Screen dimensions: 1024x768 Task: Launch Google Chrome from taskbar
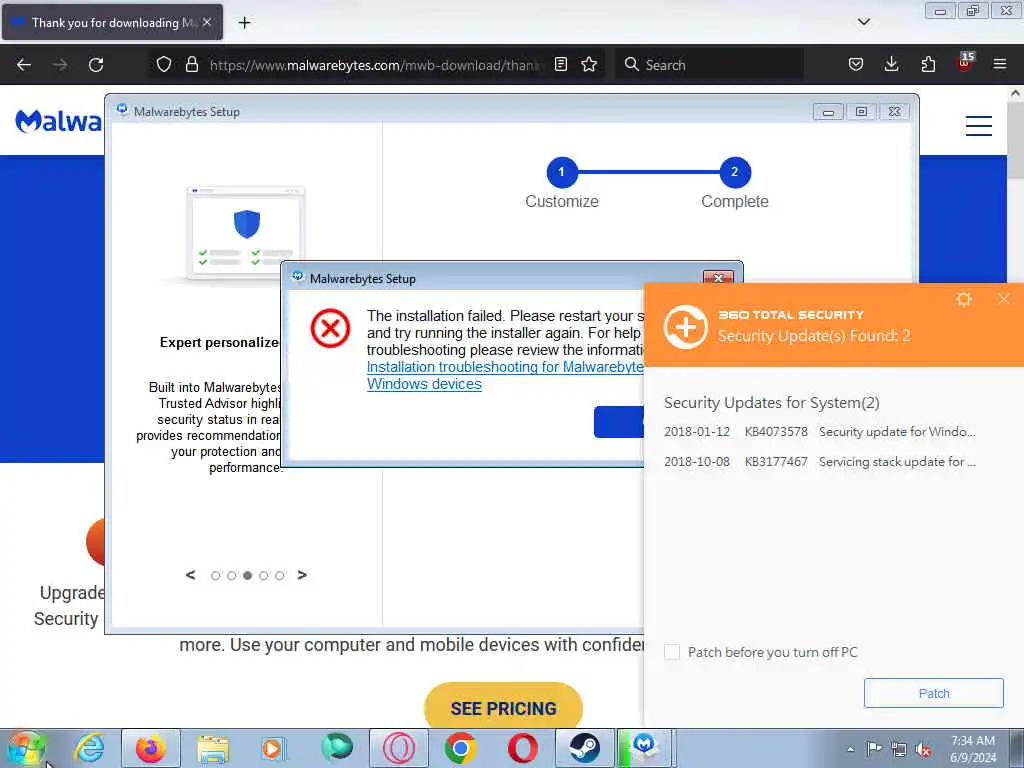point(460,748)
